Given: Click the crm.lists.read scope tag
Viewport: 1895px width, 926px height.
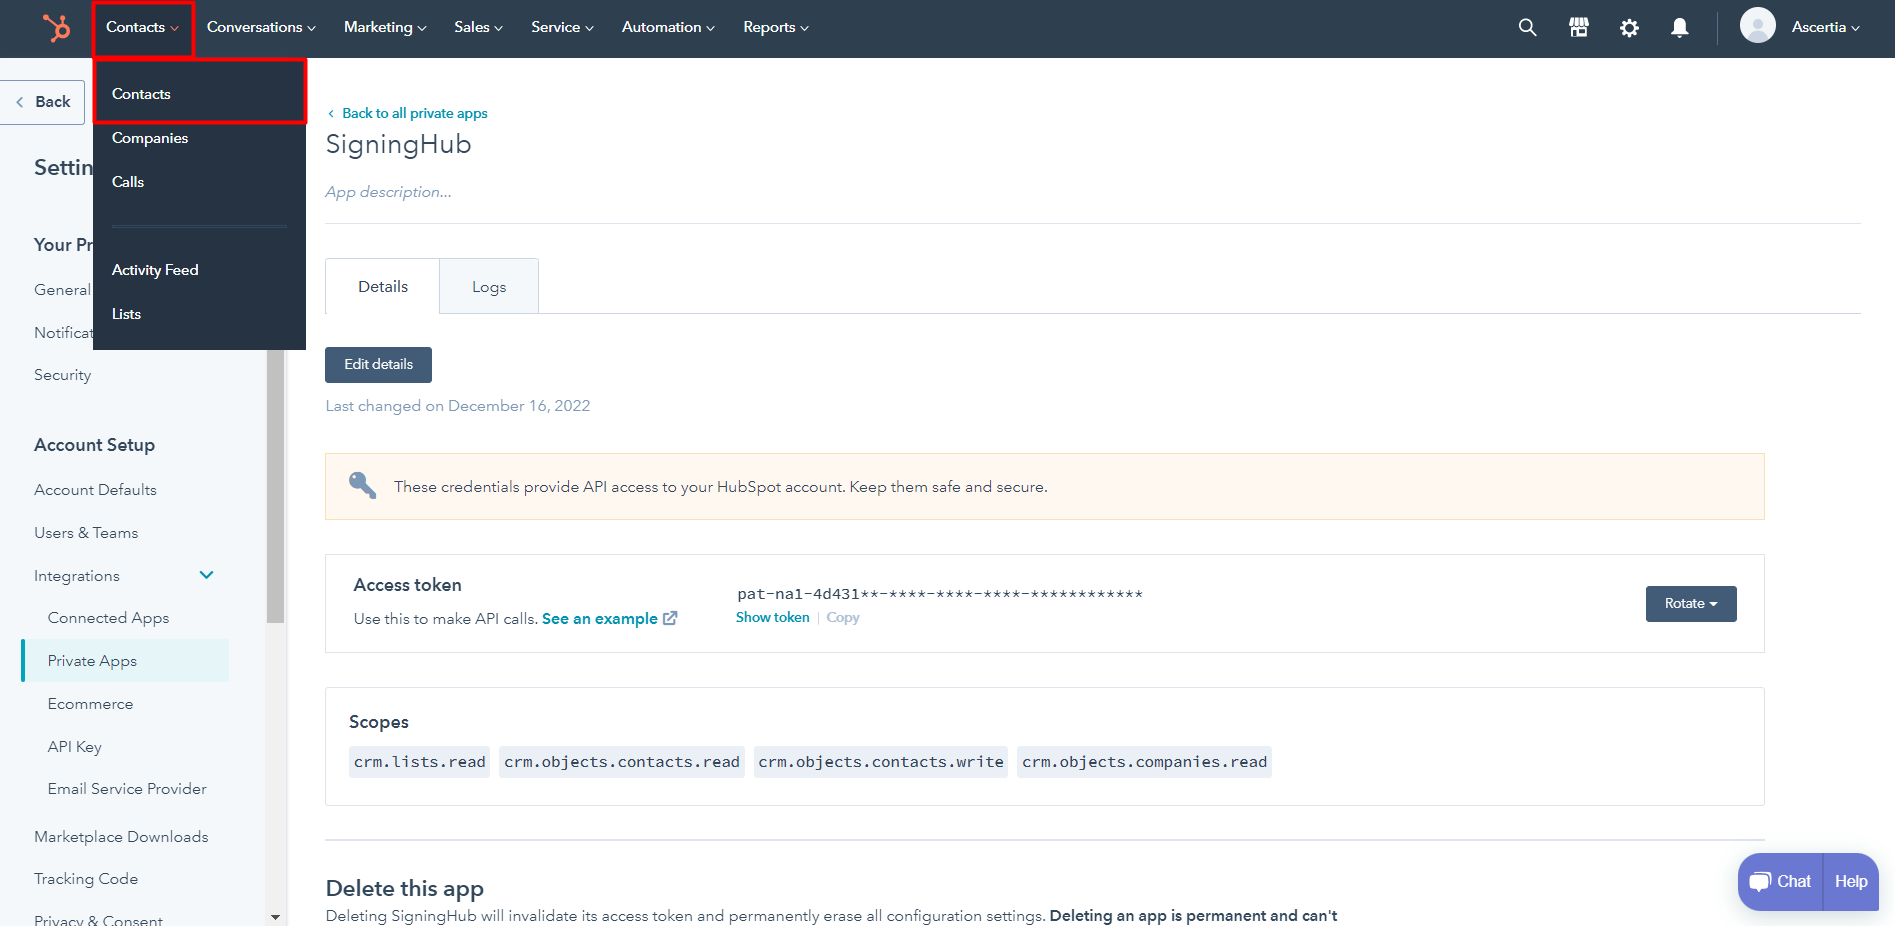Looking at the screenshot, I should [x=419, y=762].
